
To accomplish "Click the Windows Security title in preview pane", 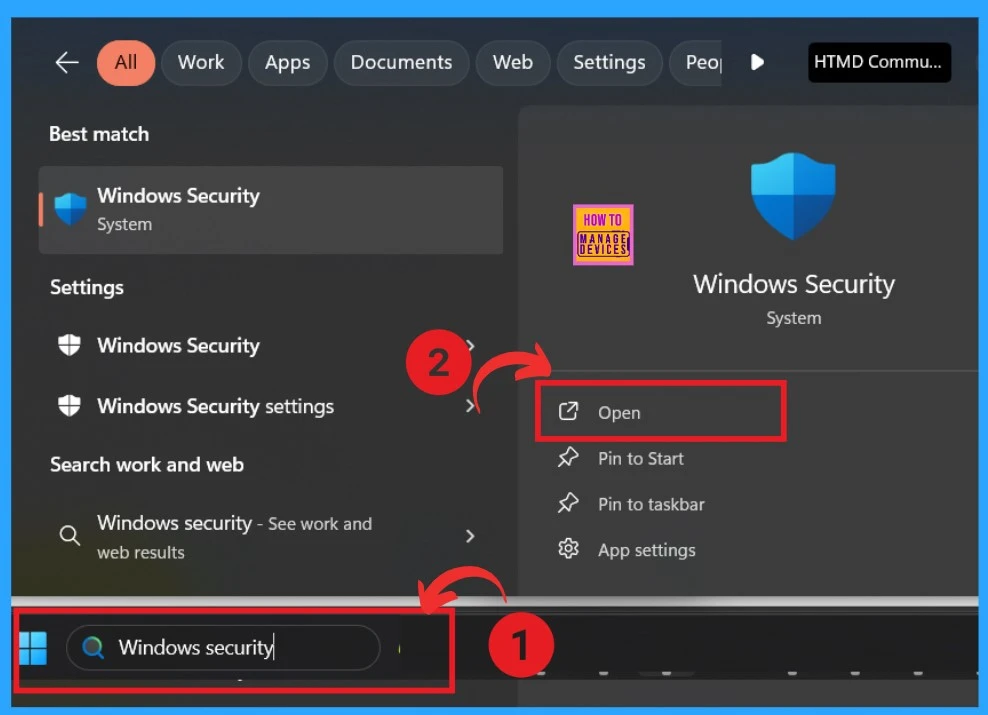I will pyautogui.click(x=793, y=284).
